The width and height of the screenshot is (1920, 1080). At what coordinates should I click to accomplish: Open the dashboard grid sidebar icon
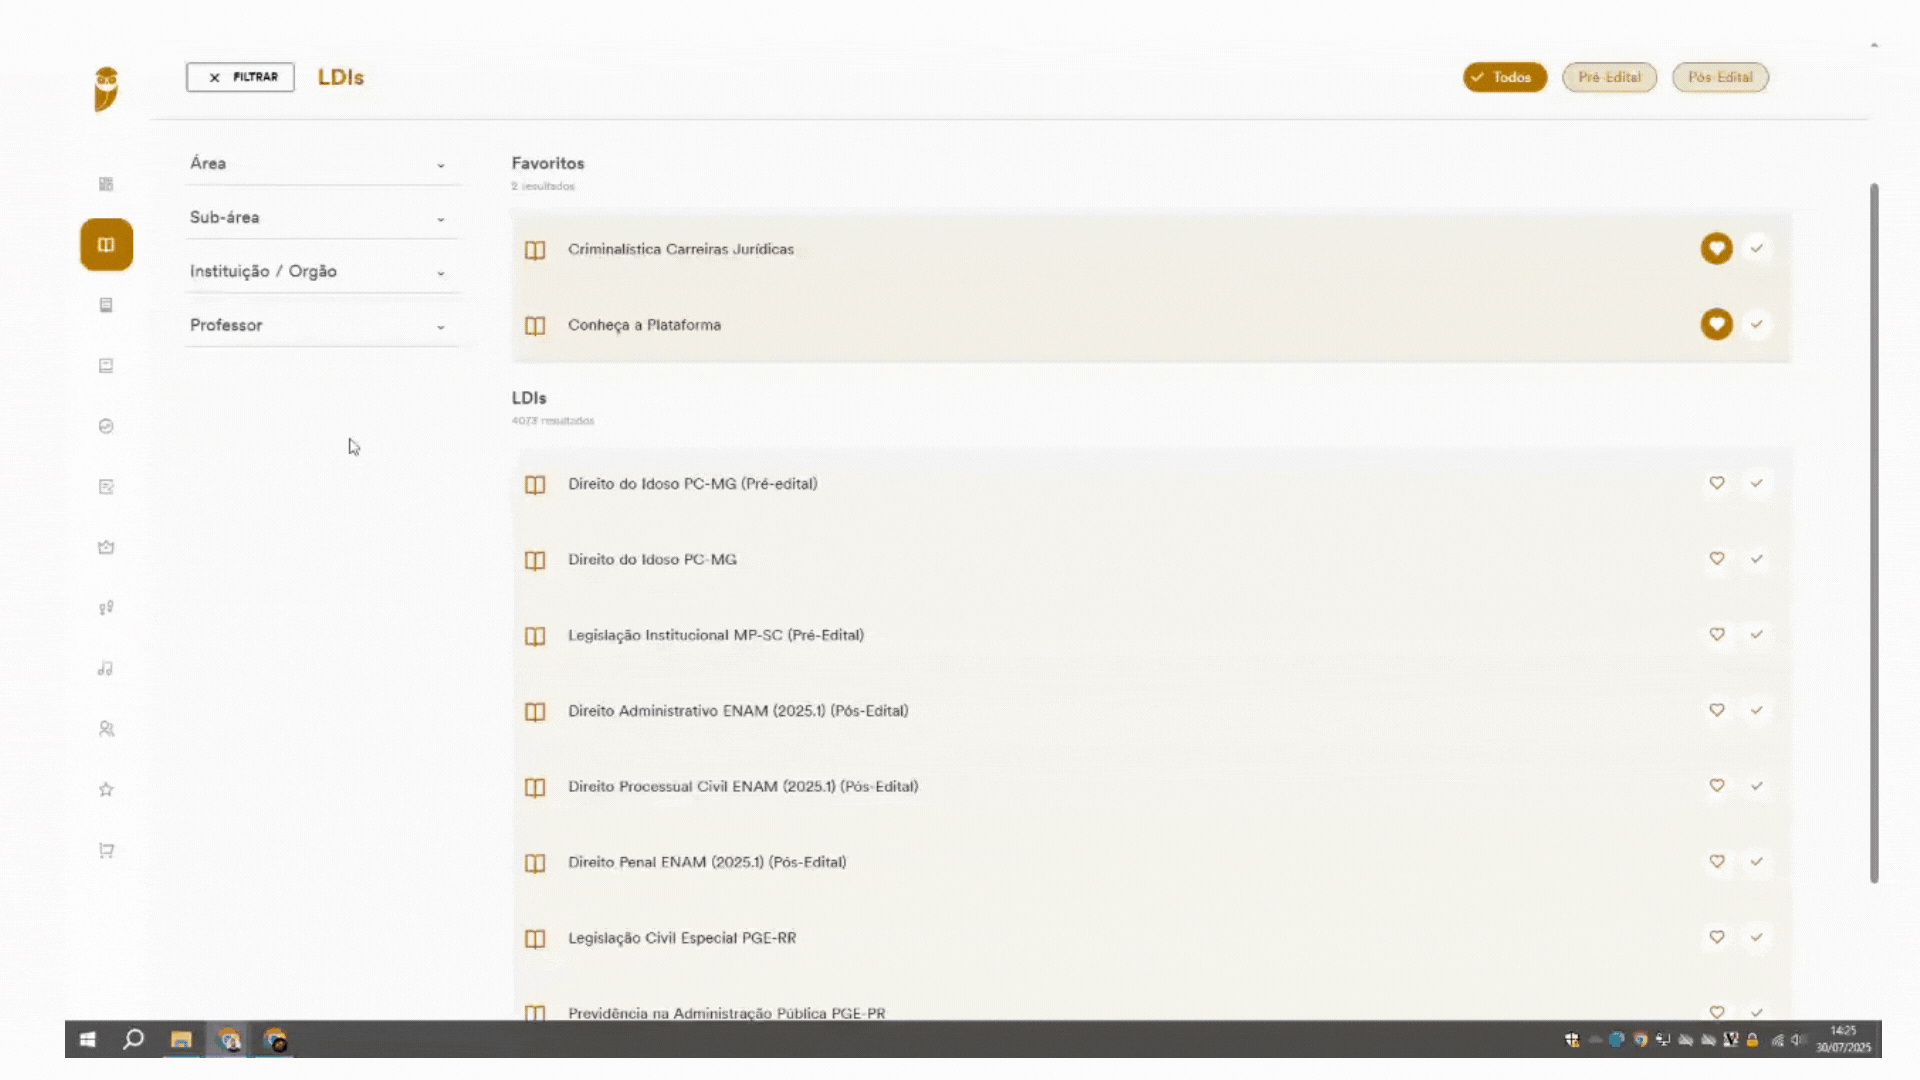tap(106, 184)
